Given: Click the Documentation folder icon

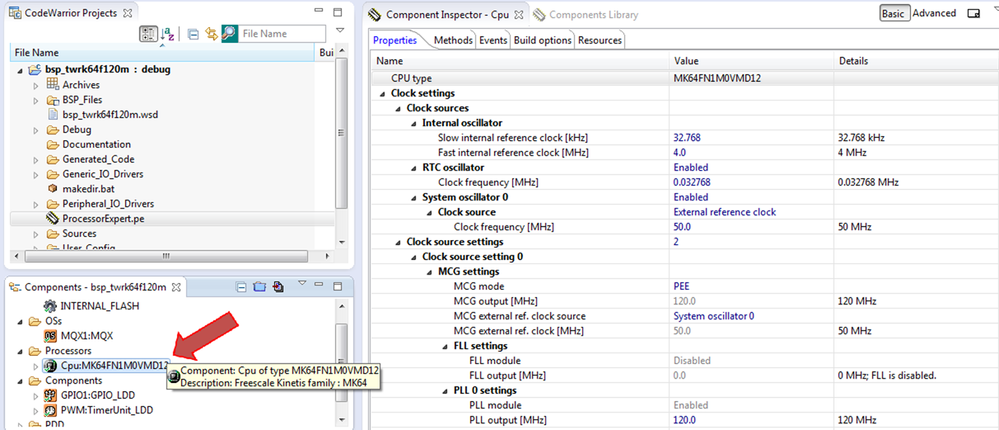Looking at the screenshot, I should 53,144.
